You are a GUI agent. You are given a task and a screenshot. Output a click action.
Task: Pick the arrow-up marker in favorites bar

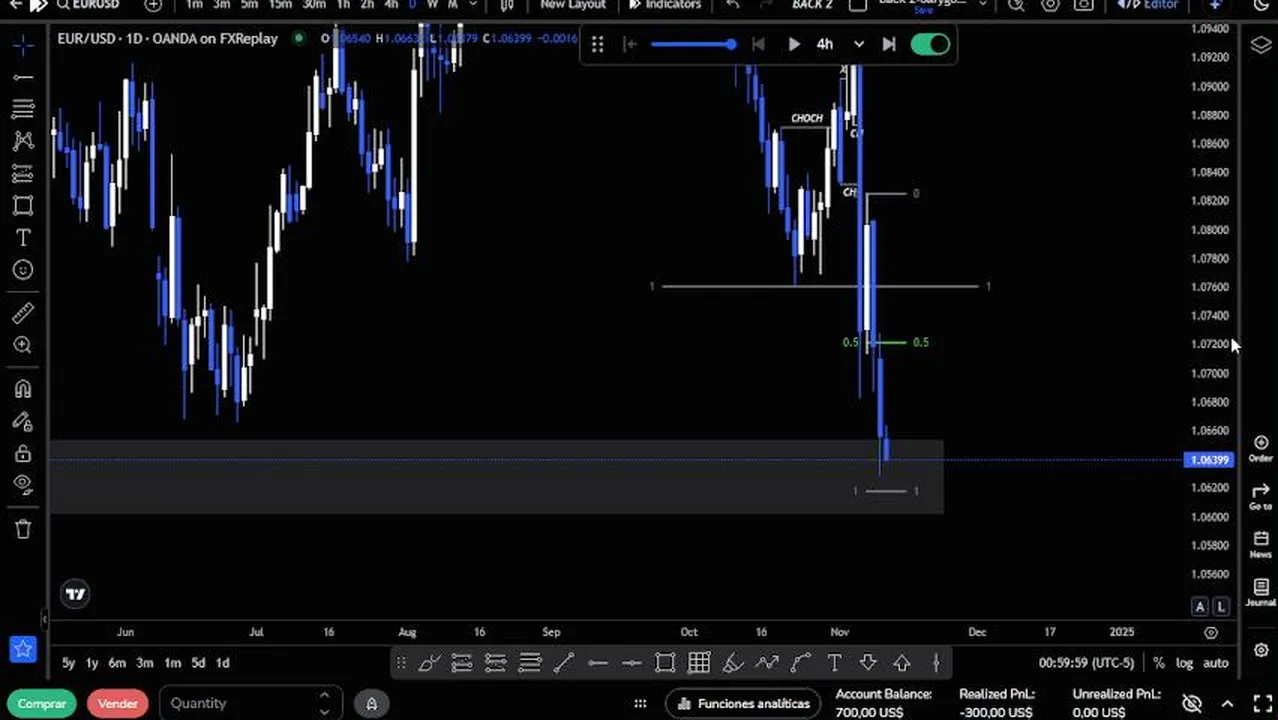[x=902, y=662]
